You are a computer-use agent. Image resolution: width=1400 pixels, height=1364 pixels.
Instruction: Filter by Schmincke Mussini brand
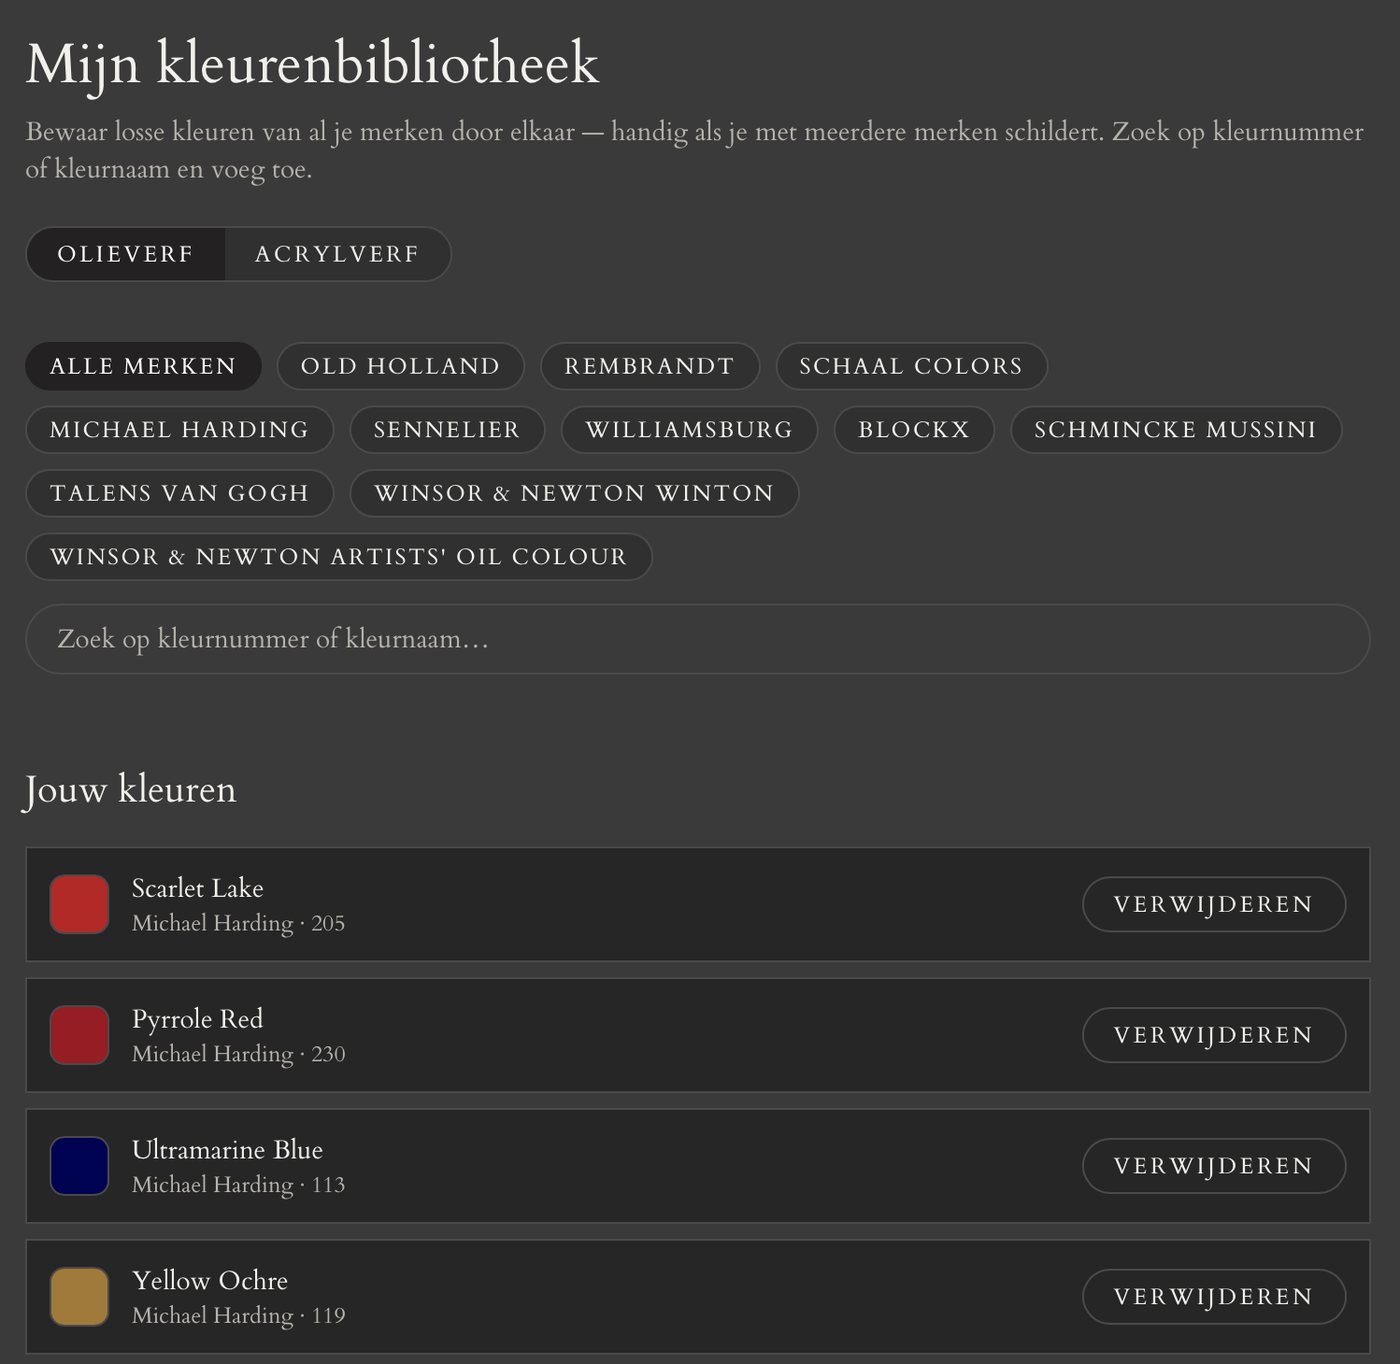pyautogui.click(x=1175, y=430)
